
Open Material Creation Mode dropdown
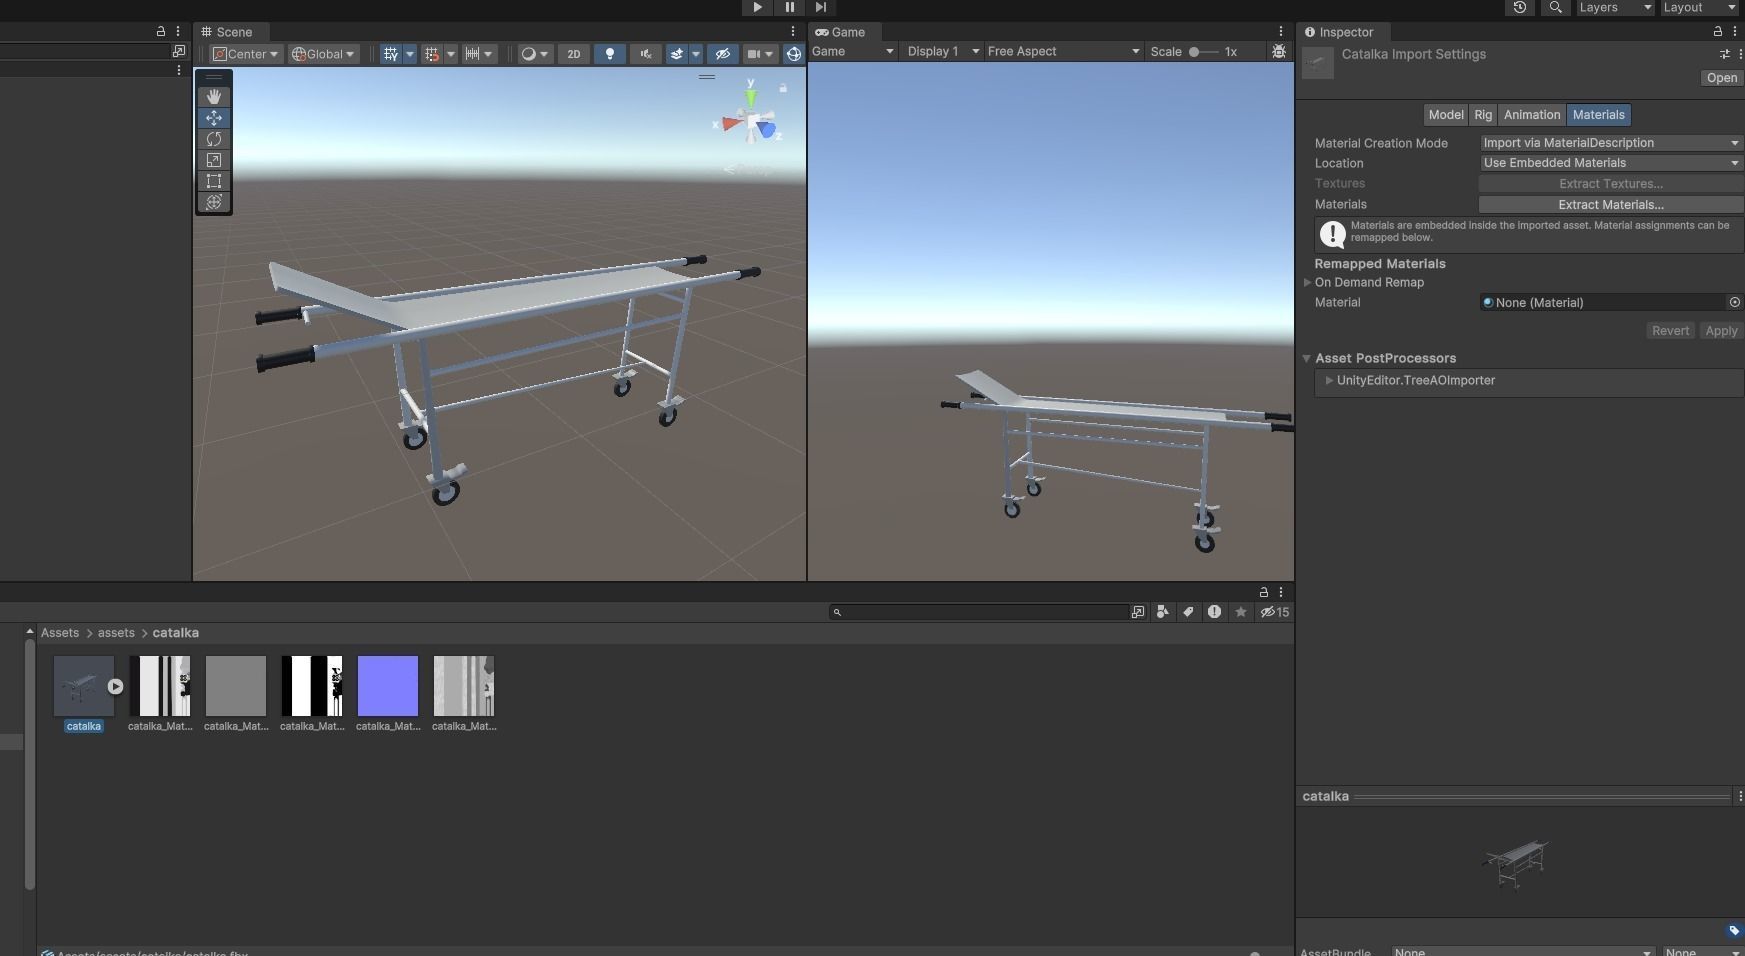pos(1610,143)
